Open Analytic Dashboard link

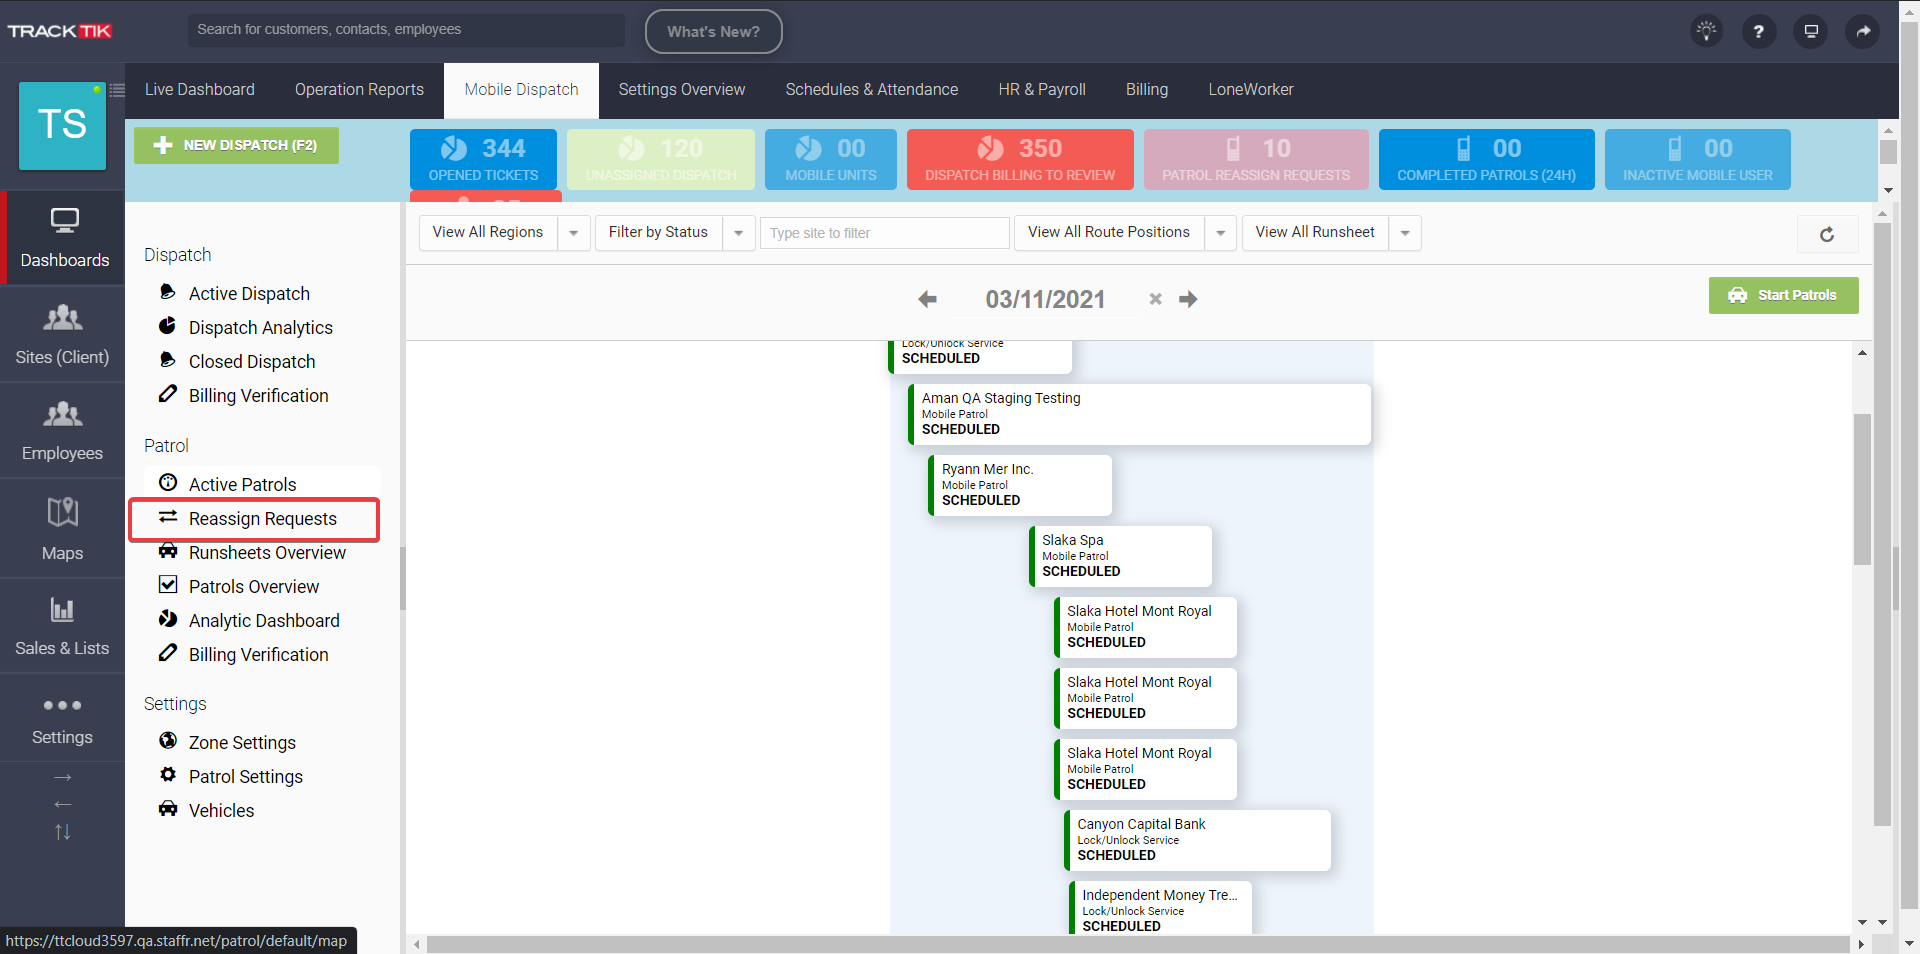click(x=264, y=621)
